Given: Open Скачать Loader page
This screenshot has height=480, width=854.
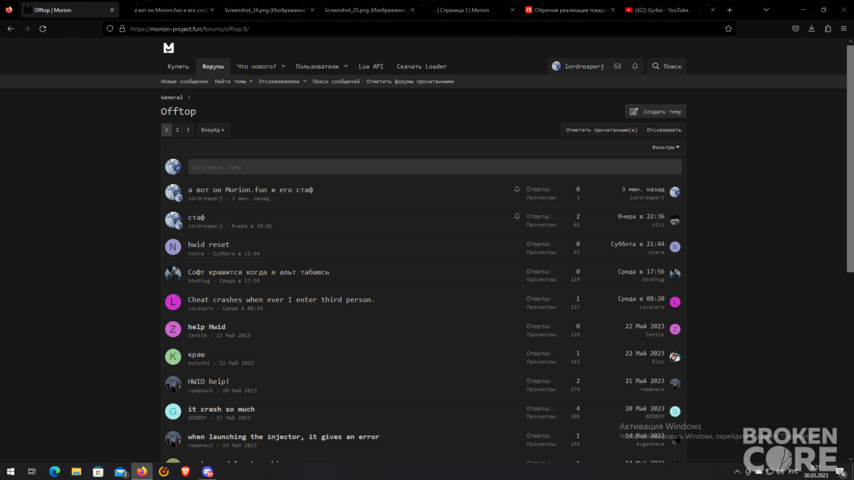Looking at the screenshot, I should click(x=422, y=66).
